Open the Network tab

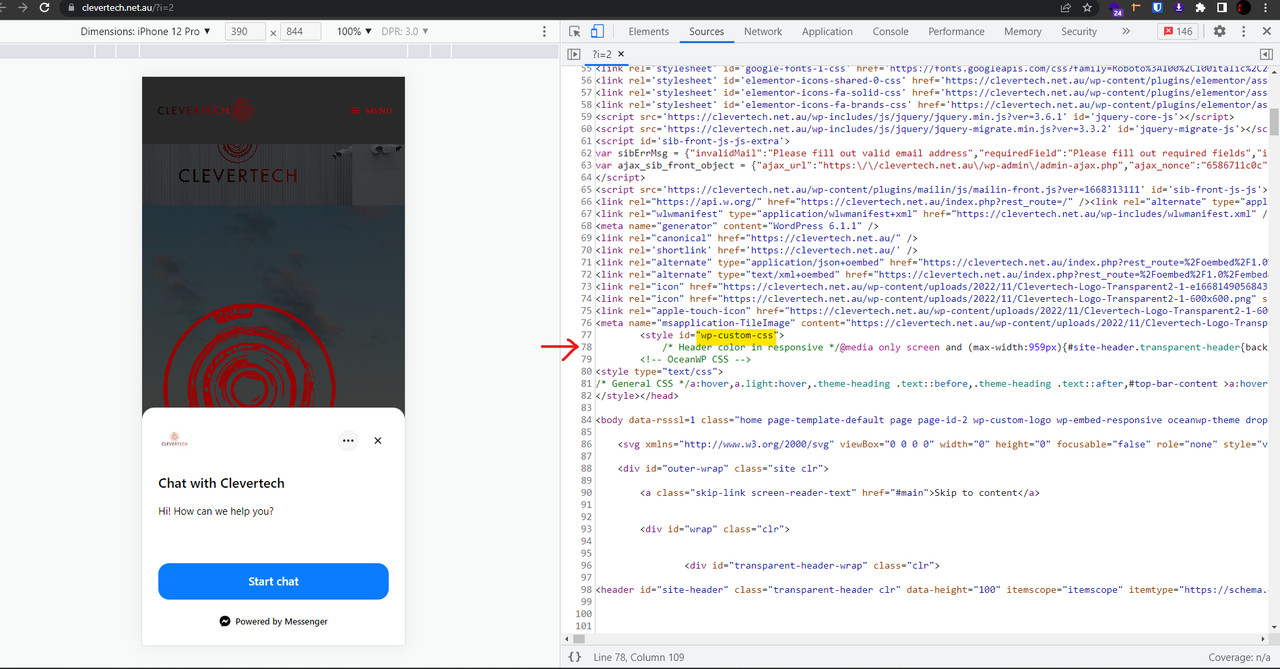(763, 32)
